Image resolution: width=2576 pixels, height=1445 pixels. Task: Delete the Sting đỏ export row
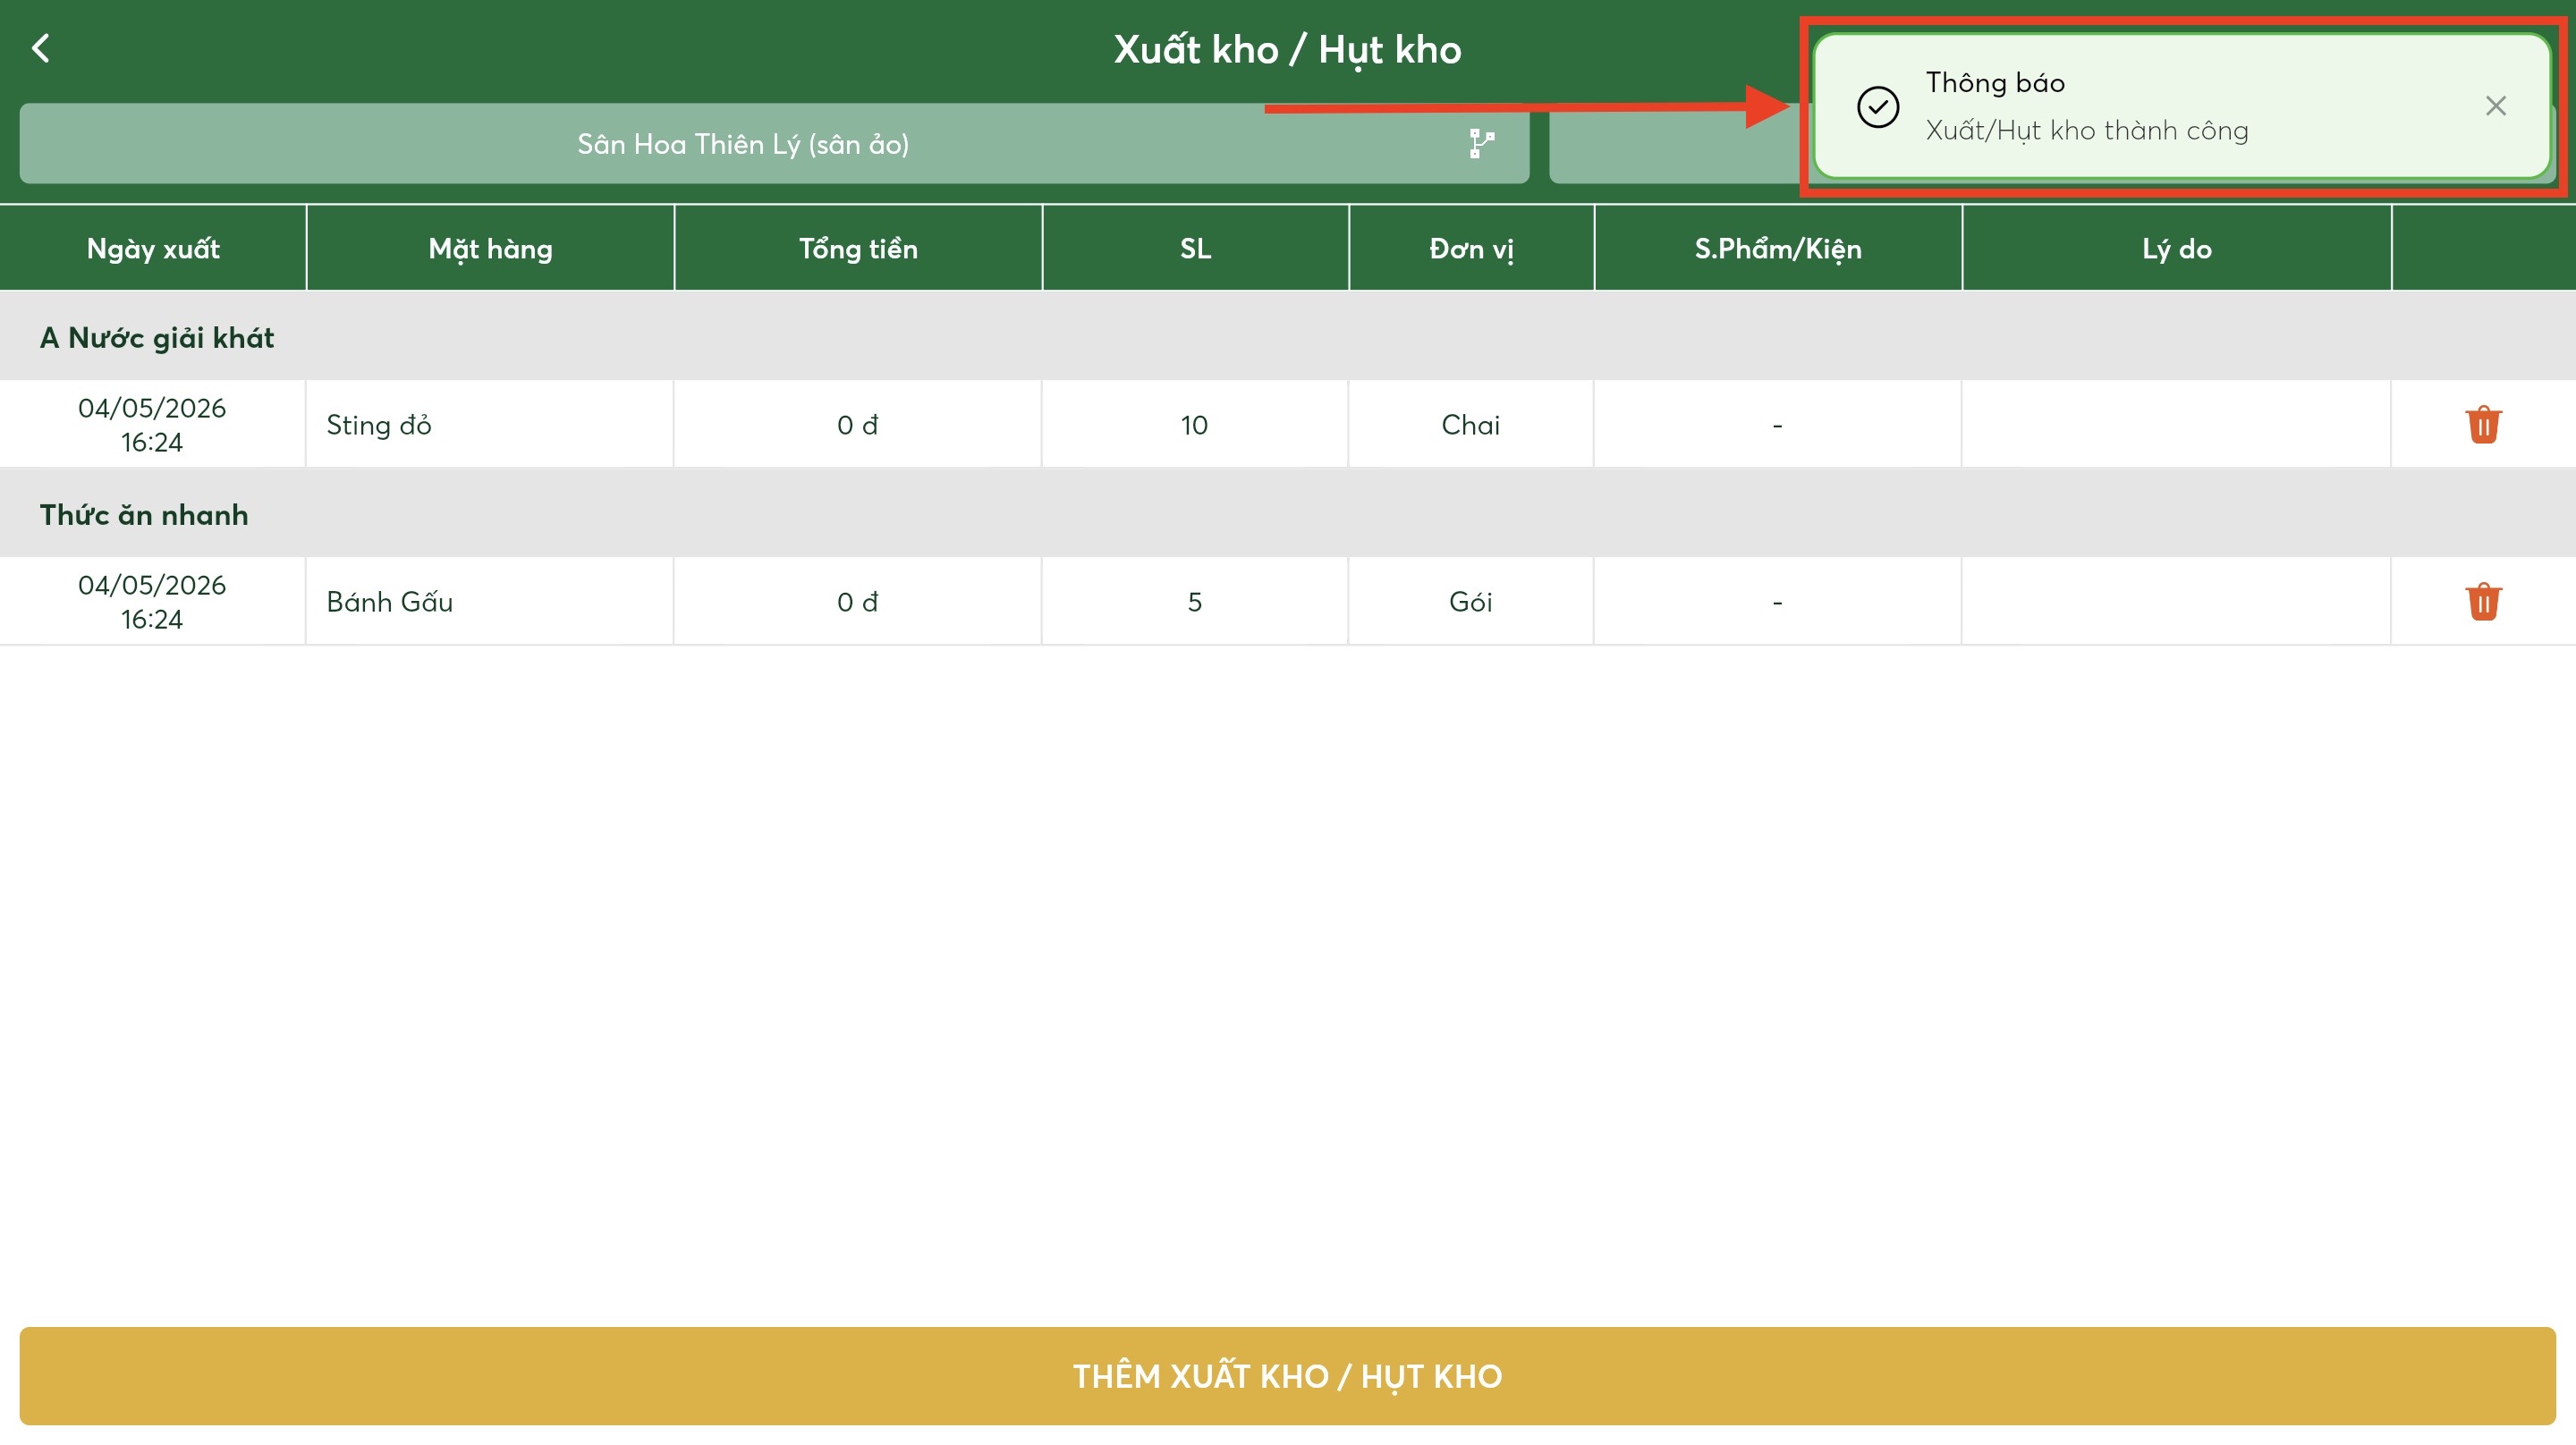pyautogui.click(x=2483, y=425)
